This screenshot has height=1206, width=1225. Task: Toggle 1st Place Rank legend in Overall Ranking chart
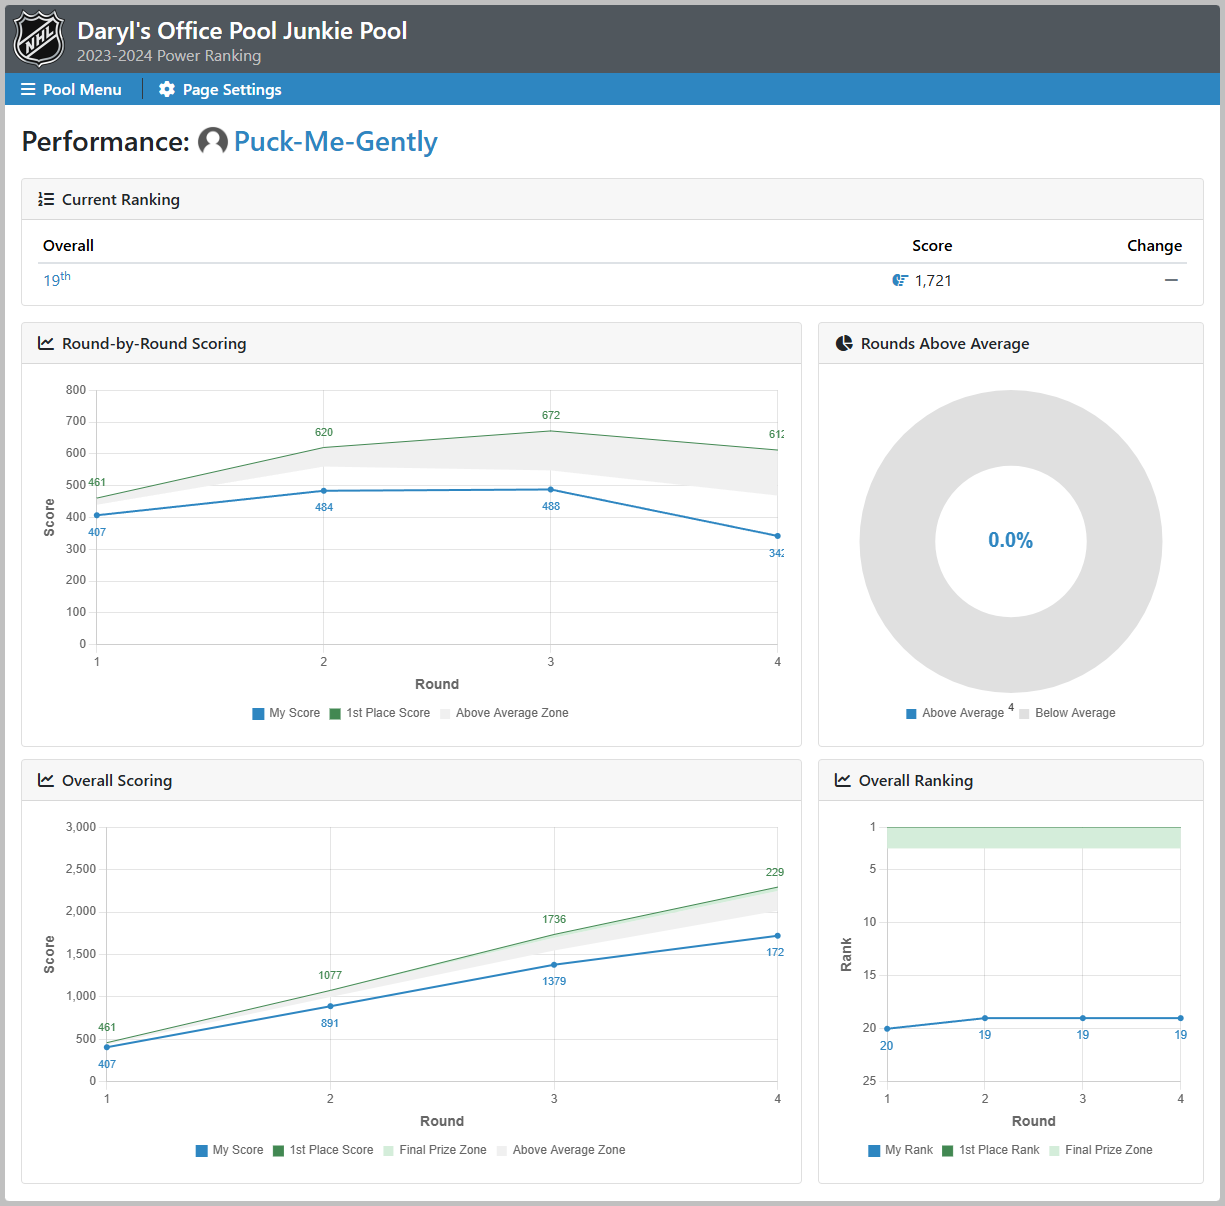pyautogui.click(x=991, y=1150)
